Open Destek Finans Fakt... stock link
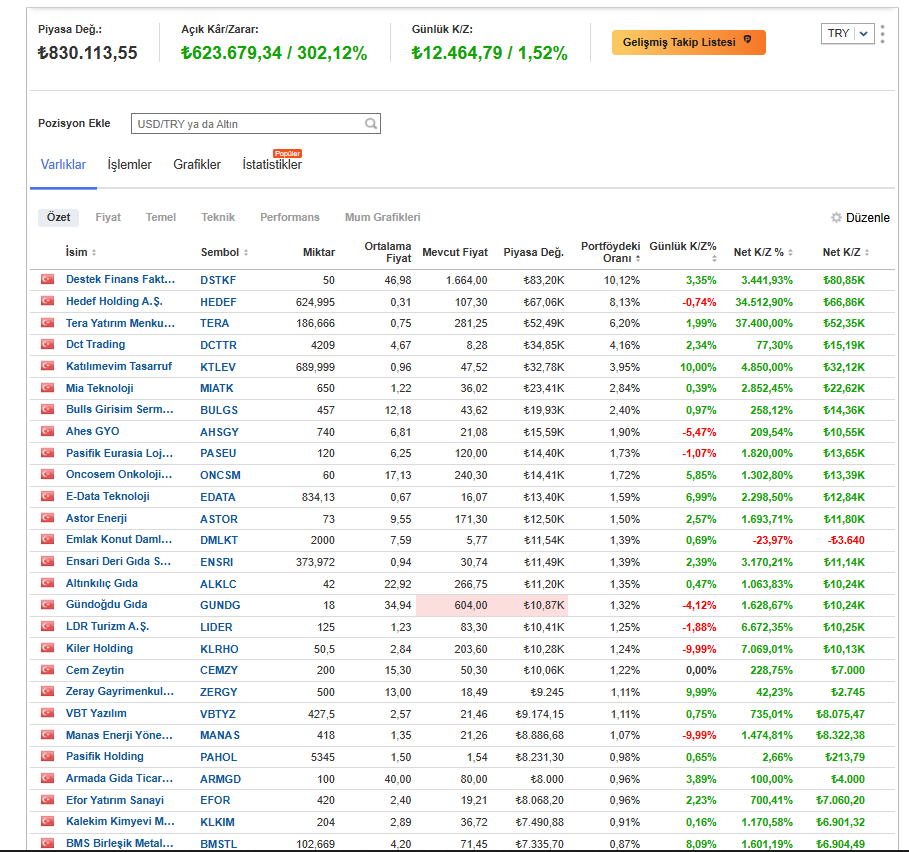This screenshot has height=852, width=909. click(x=120, y=279)
